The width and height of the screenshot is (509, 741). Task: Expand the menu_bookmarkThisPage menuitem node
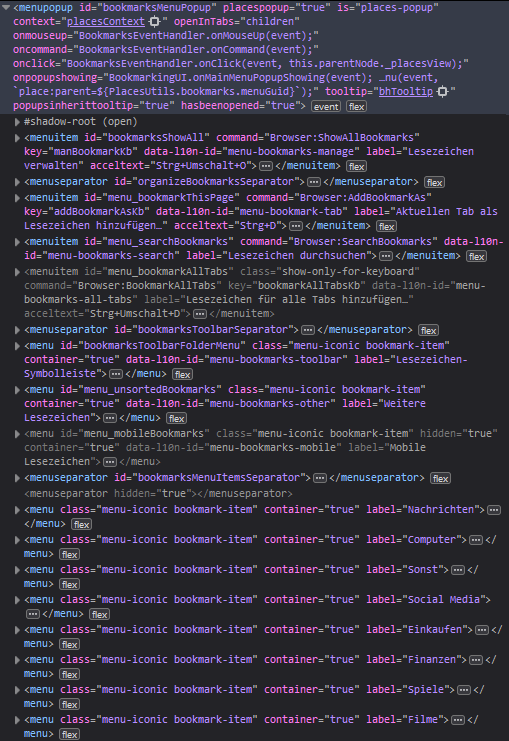[17, 198]
